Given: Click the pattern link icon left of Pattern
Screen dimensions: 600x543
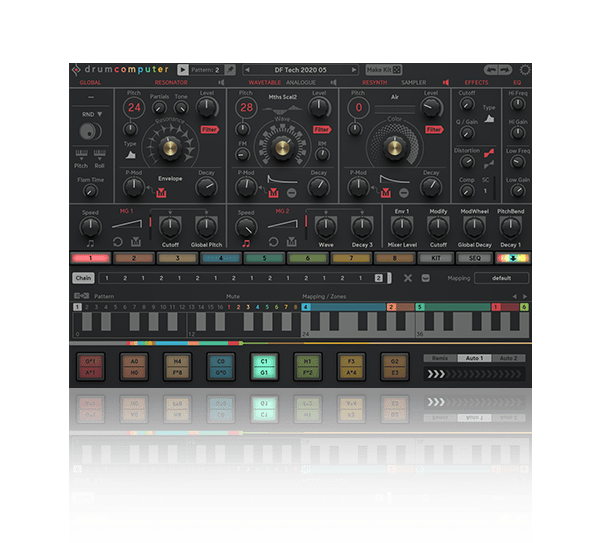Looking at the screenshot, I should point(81,296).
